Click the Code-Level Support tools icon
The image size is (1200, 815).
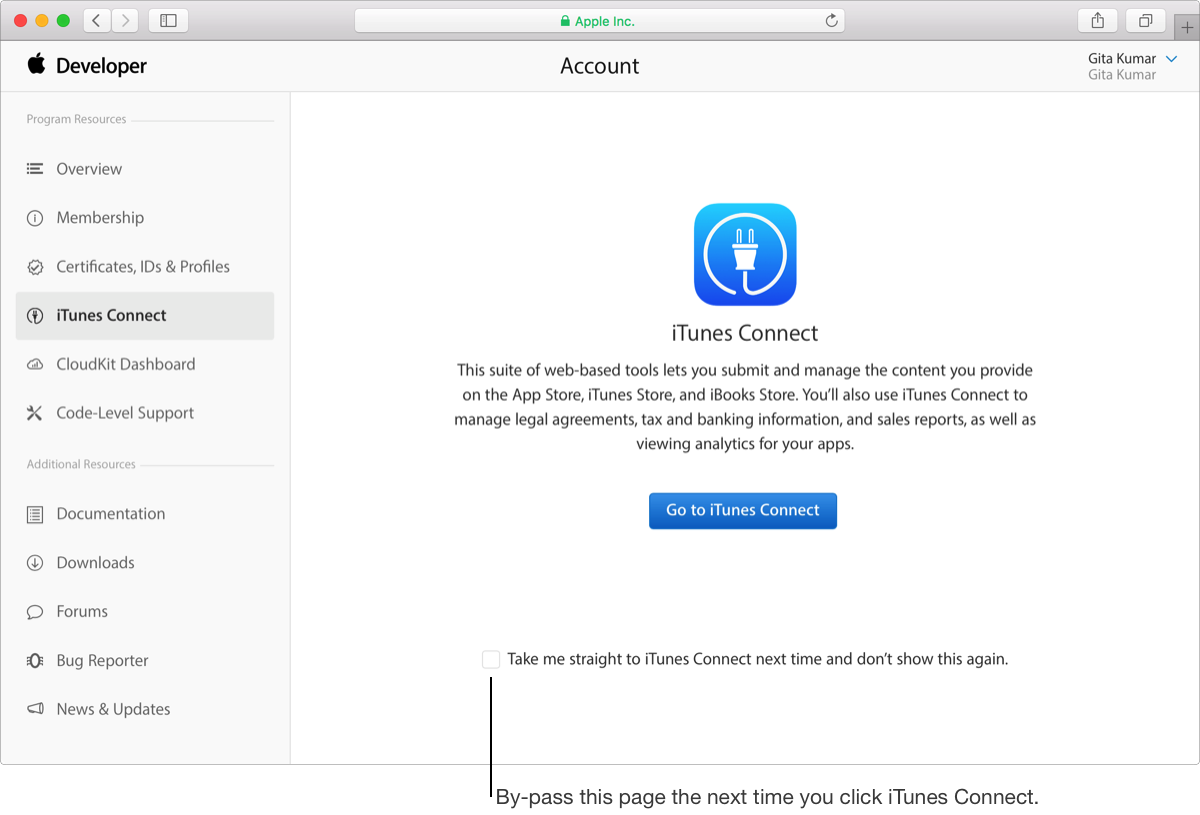35,413
